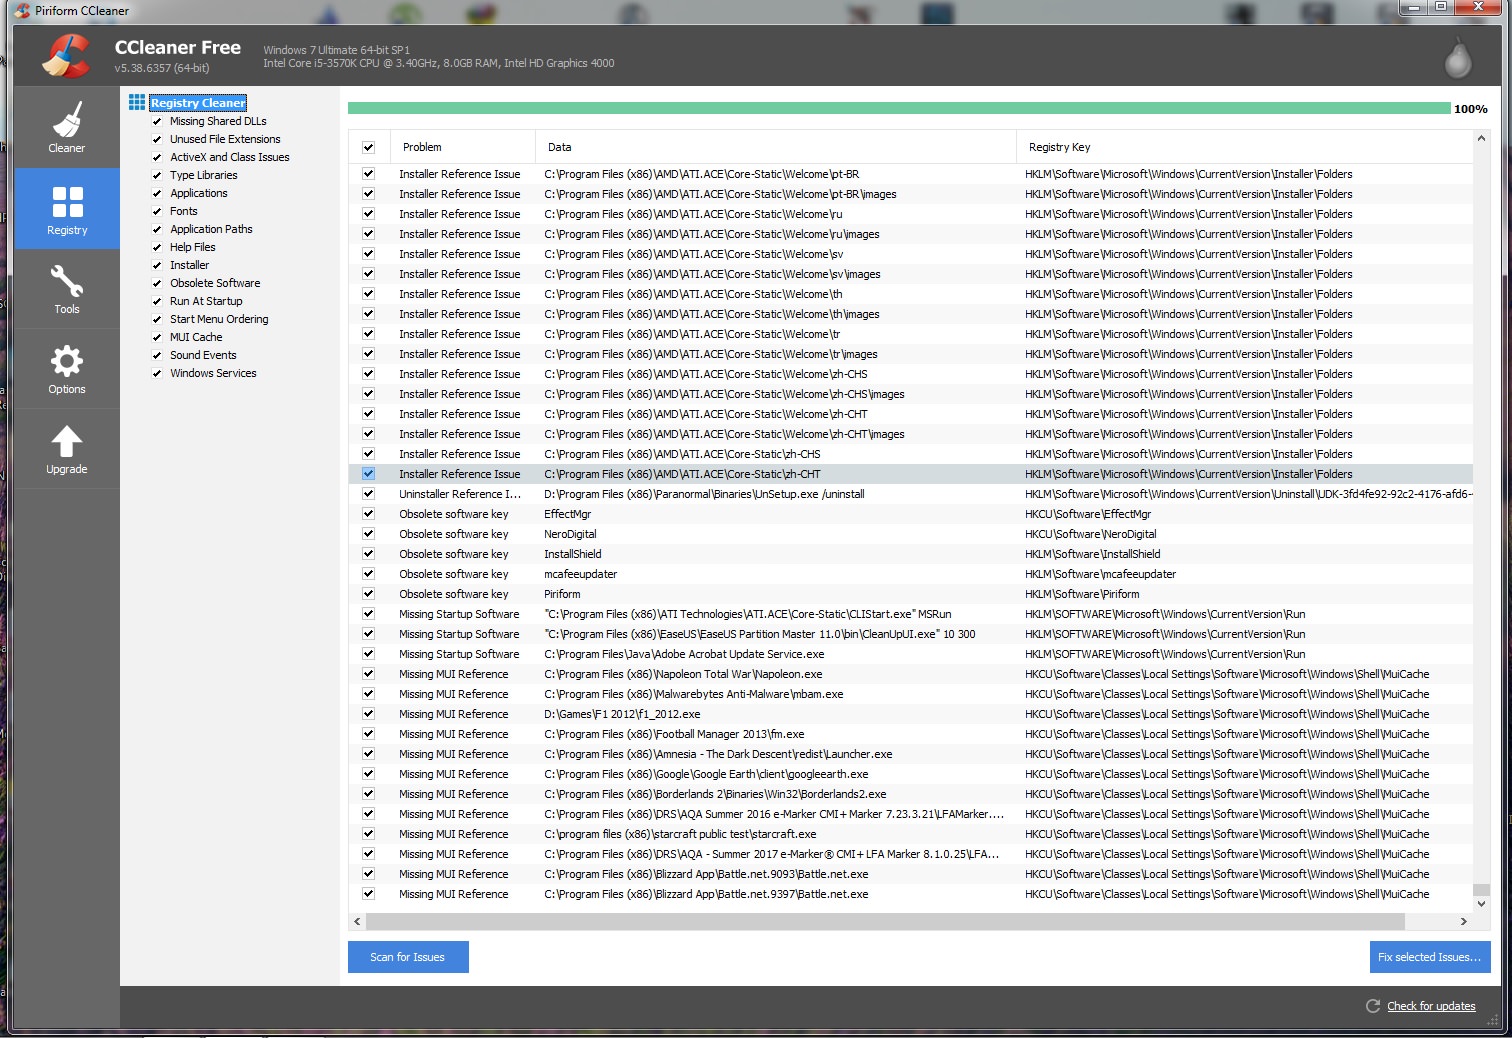The height and width of the screenshot is (1038, 1512).
Task: Click the Installer category label
Action: pos(190,265)
